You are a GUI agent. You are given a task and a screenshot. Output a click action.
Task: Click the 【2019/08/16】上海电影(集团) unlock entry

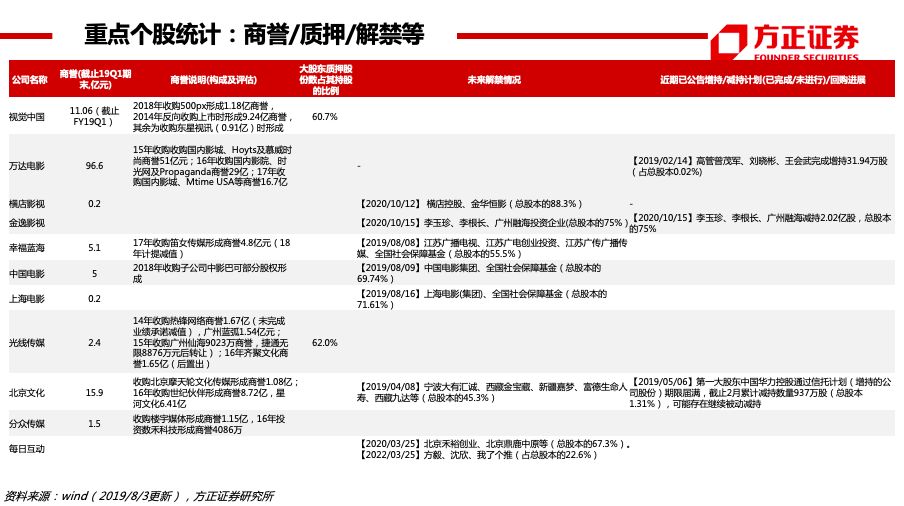pos(482,299)
